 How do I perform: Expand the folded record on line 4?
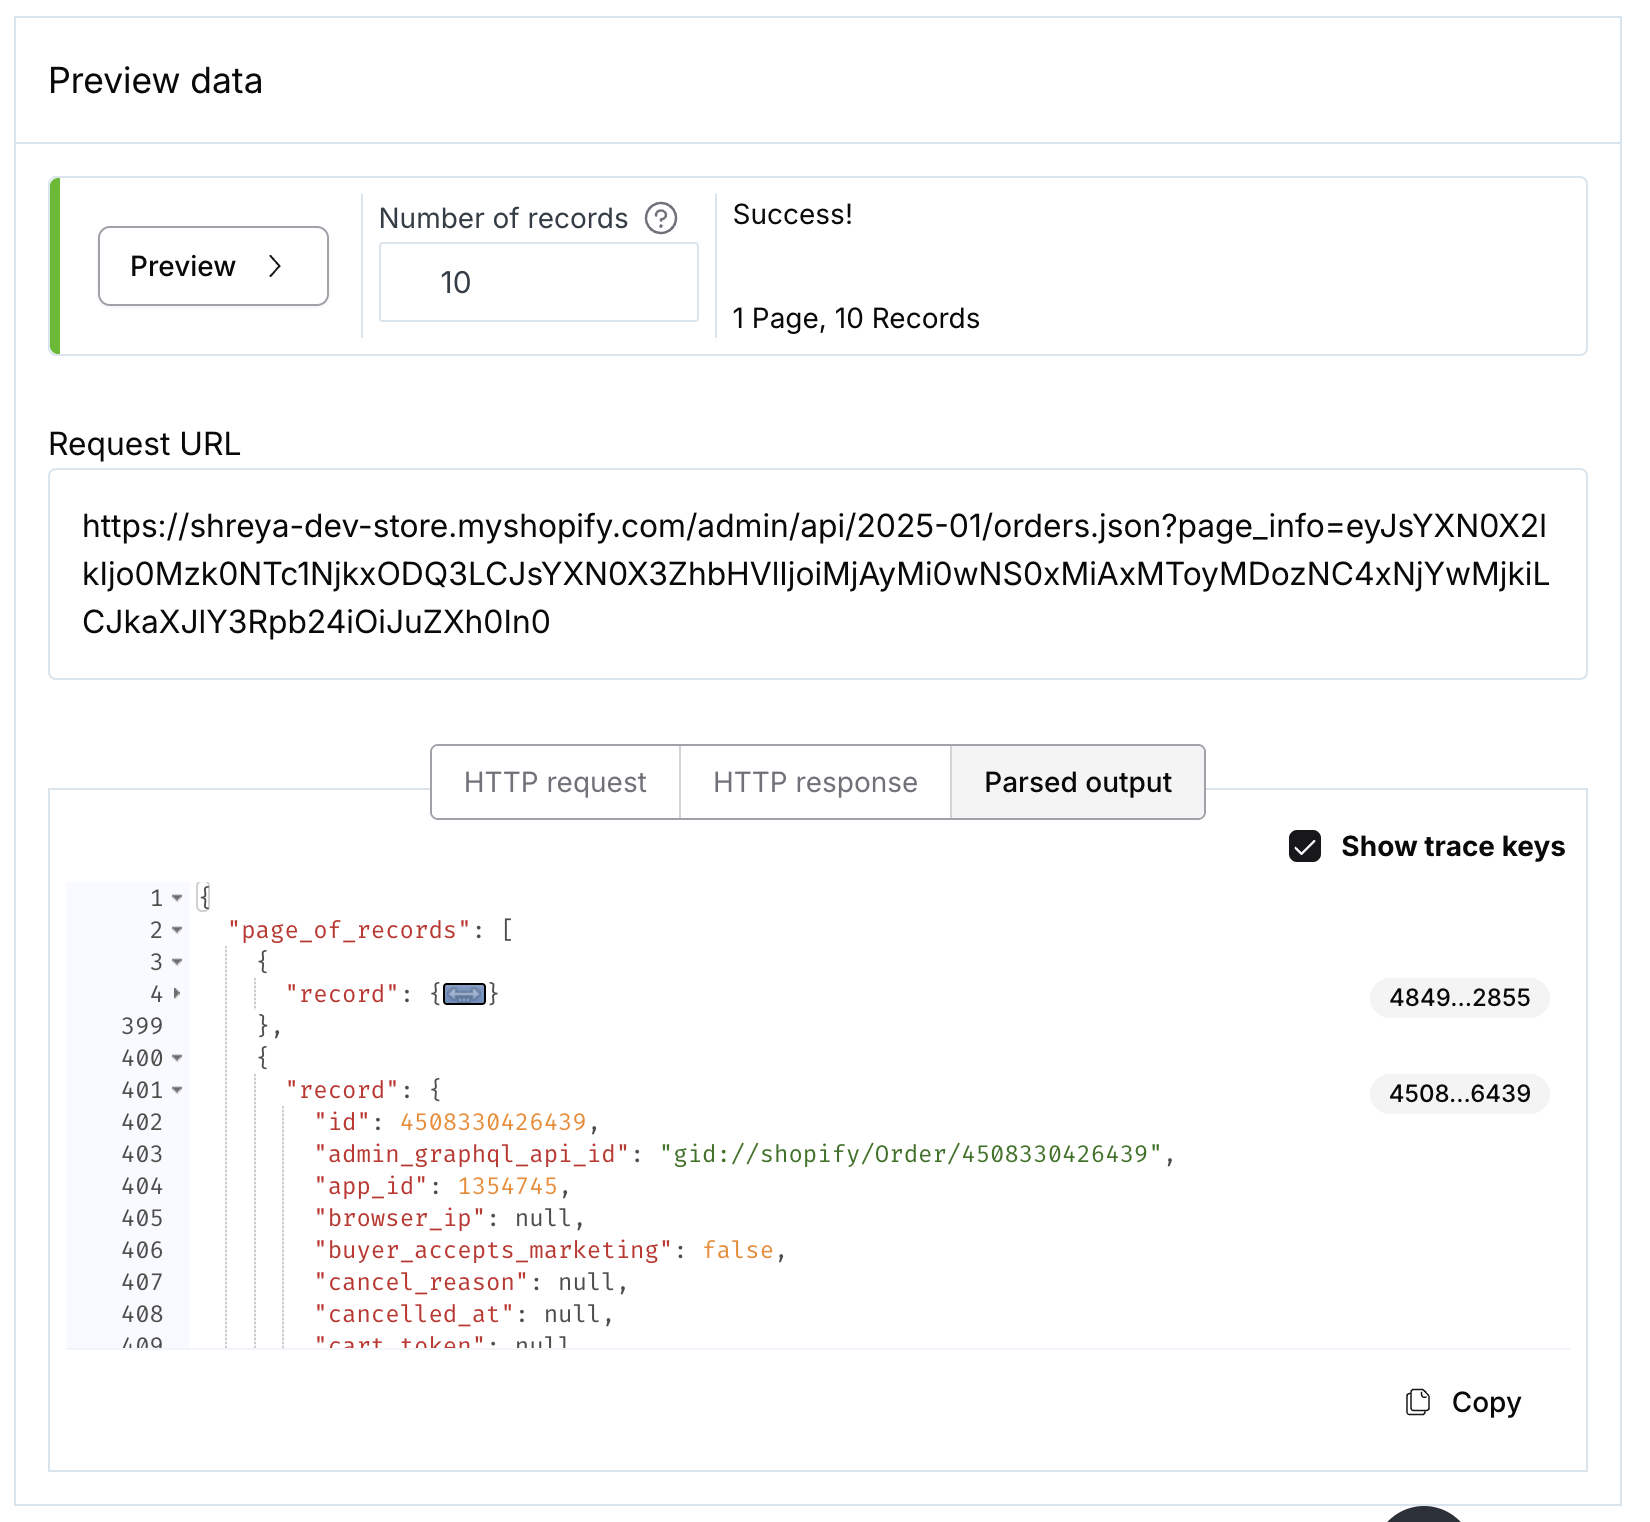pos(177,994)
